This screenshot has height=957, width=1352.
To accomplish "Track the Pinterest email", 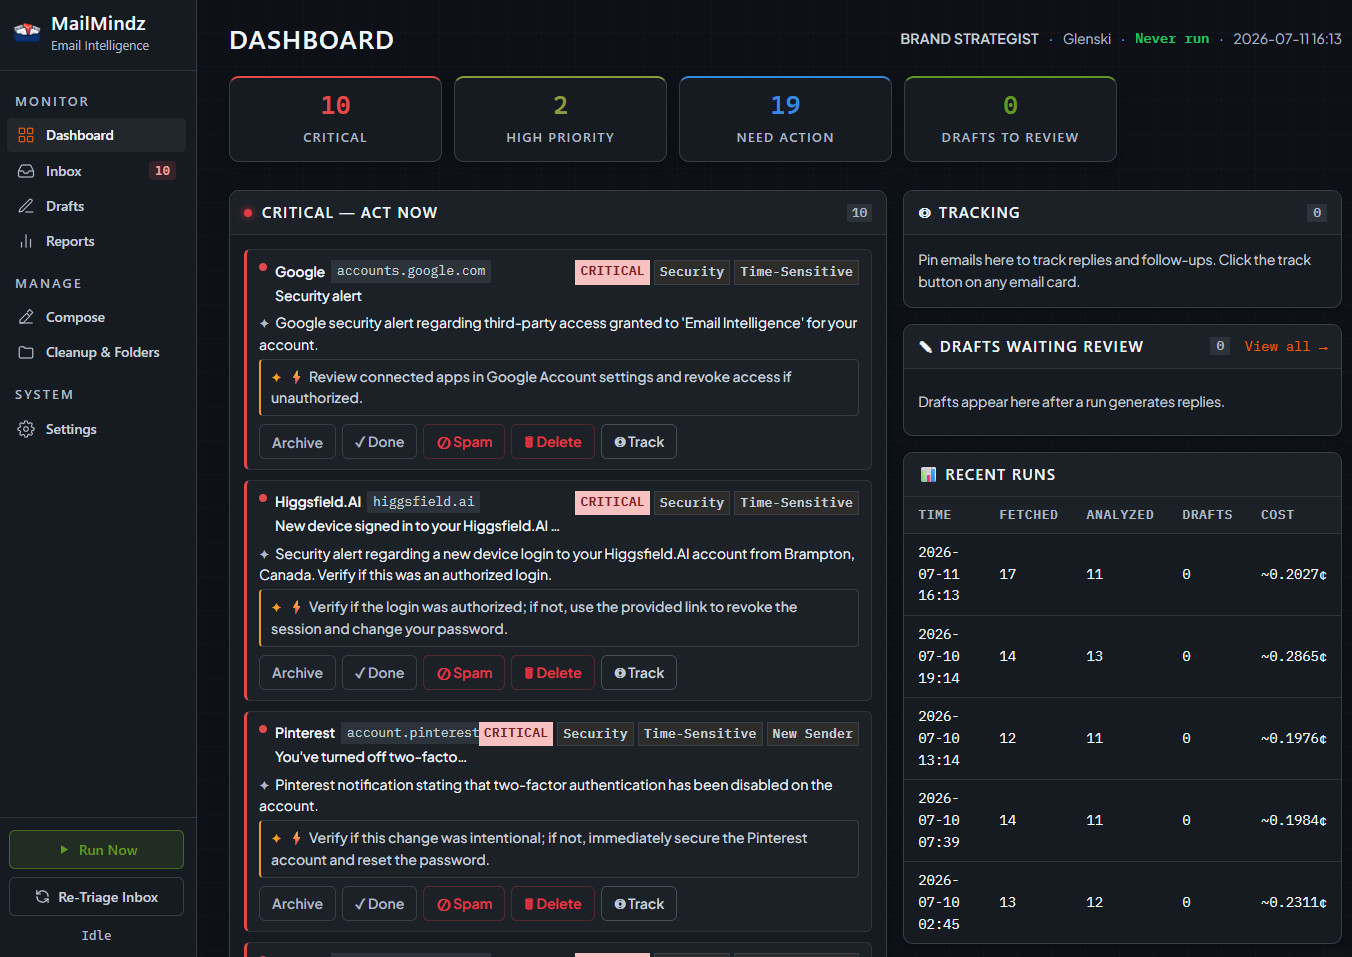I will pyautogui.click(x=639, y=904).
